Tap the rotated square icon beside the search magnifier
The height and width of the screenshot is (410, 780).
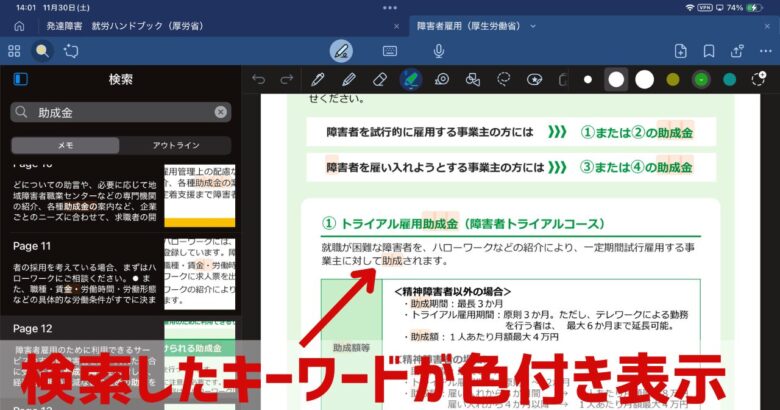[x=71, y=51]
